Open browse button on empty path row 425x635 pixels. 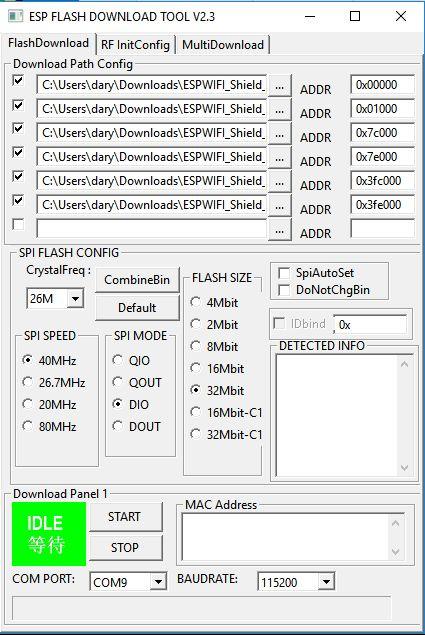(280, 230)
